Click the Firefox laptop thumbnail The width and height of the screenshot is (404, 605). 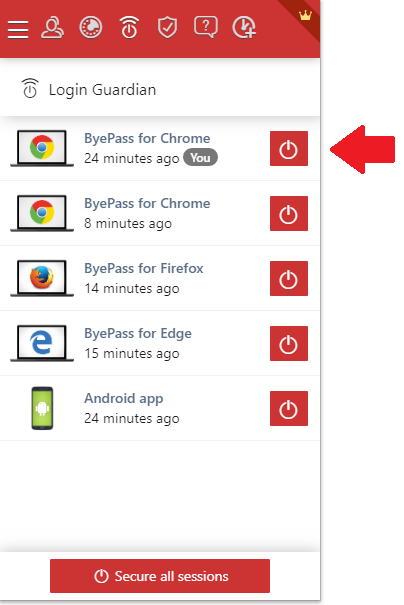click(x=42, y=278)
